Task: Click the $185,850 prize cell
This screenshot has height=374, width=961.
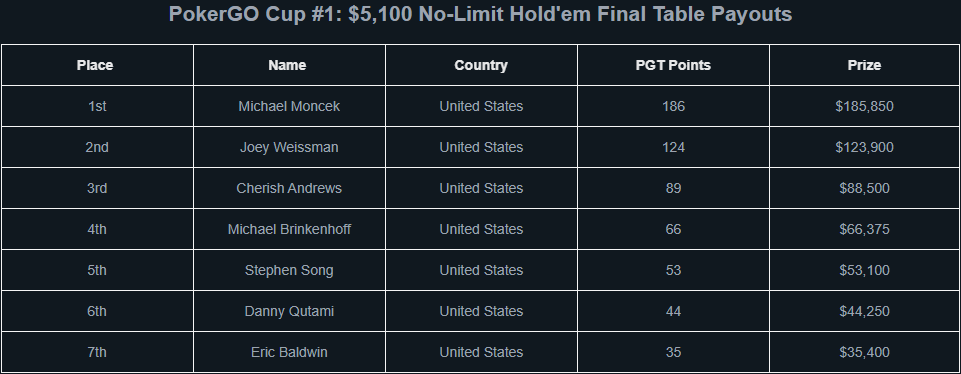Action: click(x=864, y=106)
